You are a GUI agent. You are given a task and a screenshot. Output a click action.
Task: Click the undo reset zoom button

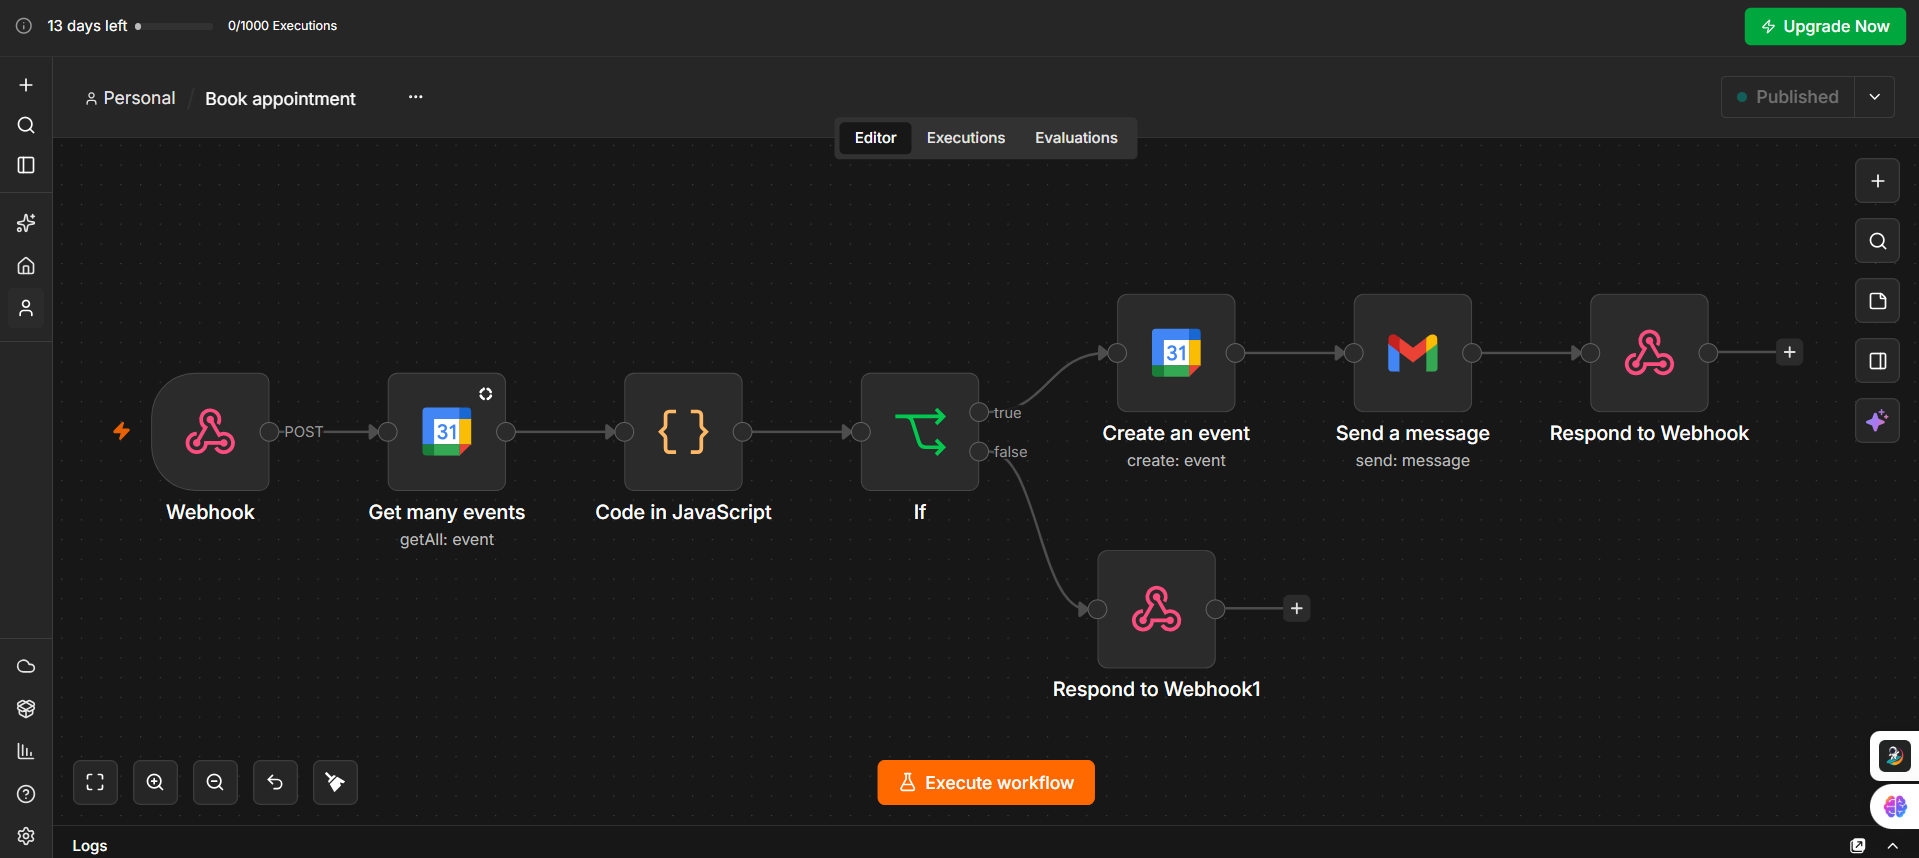[275, 782]
